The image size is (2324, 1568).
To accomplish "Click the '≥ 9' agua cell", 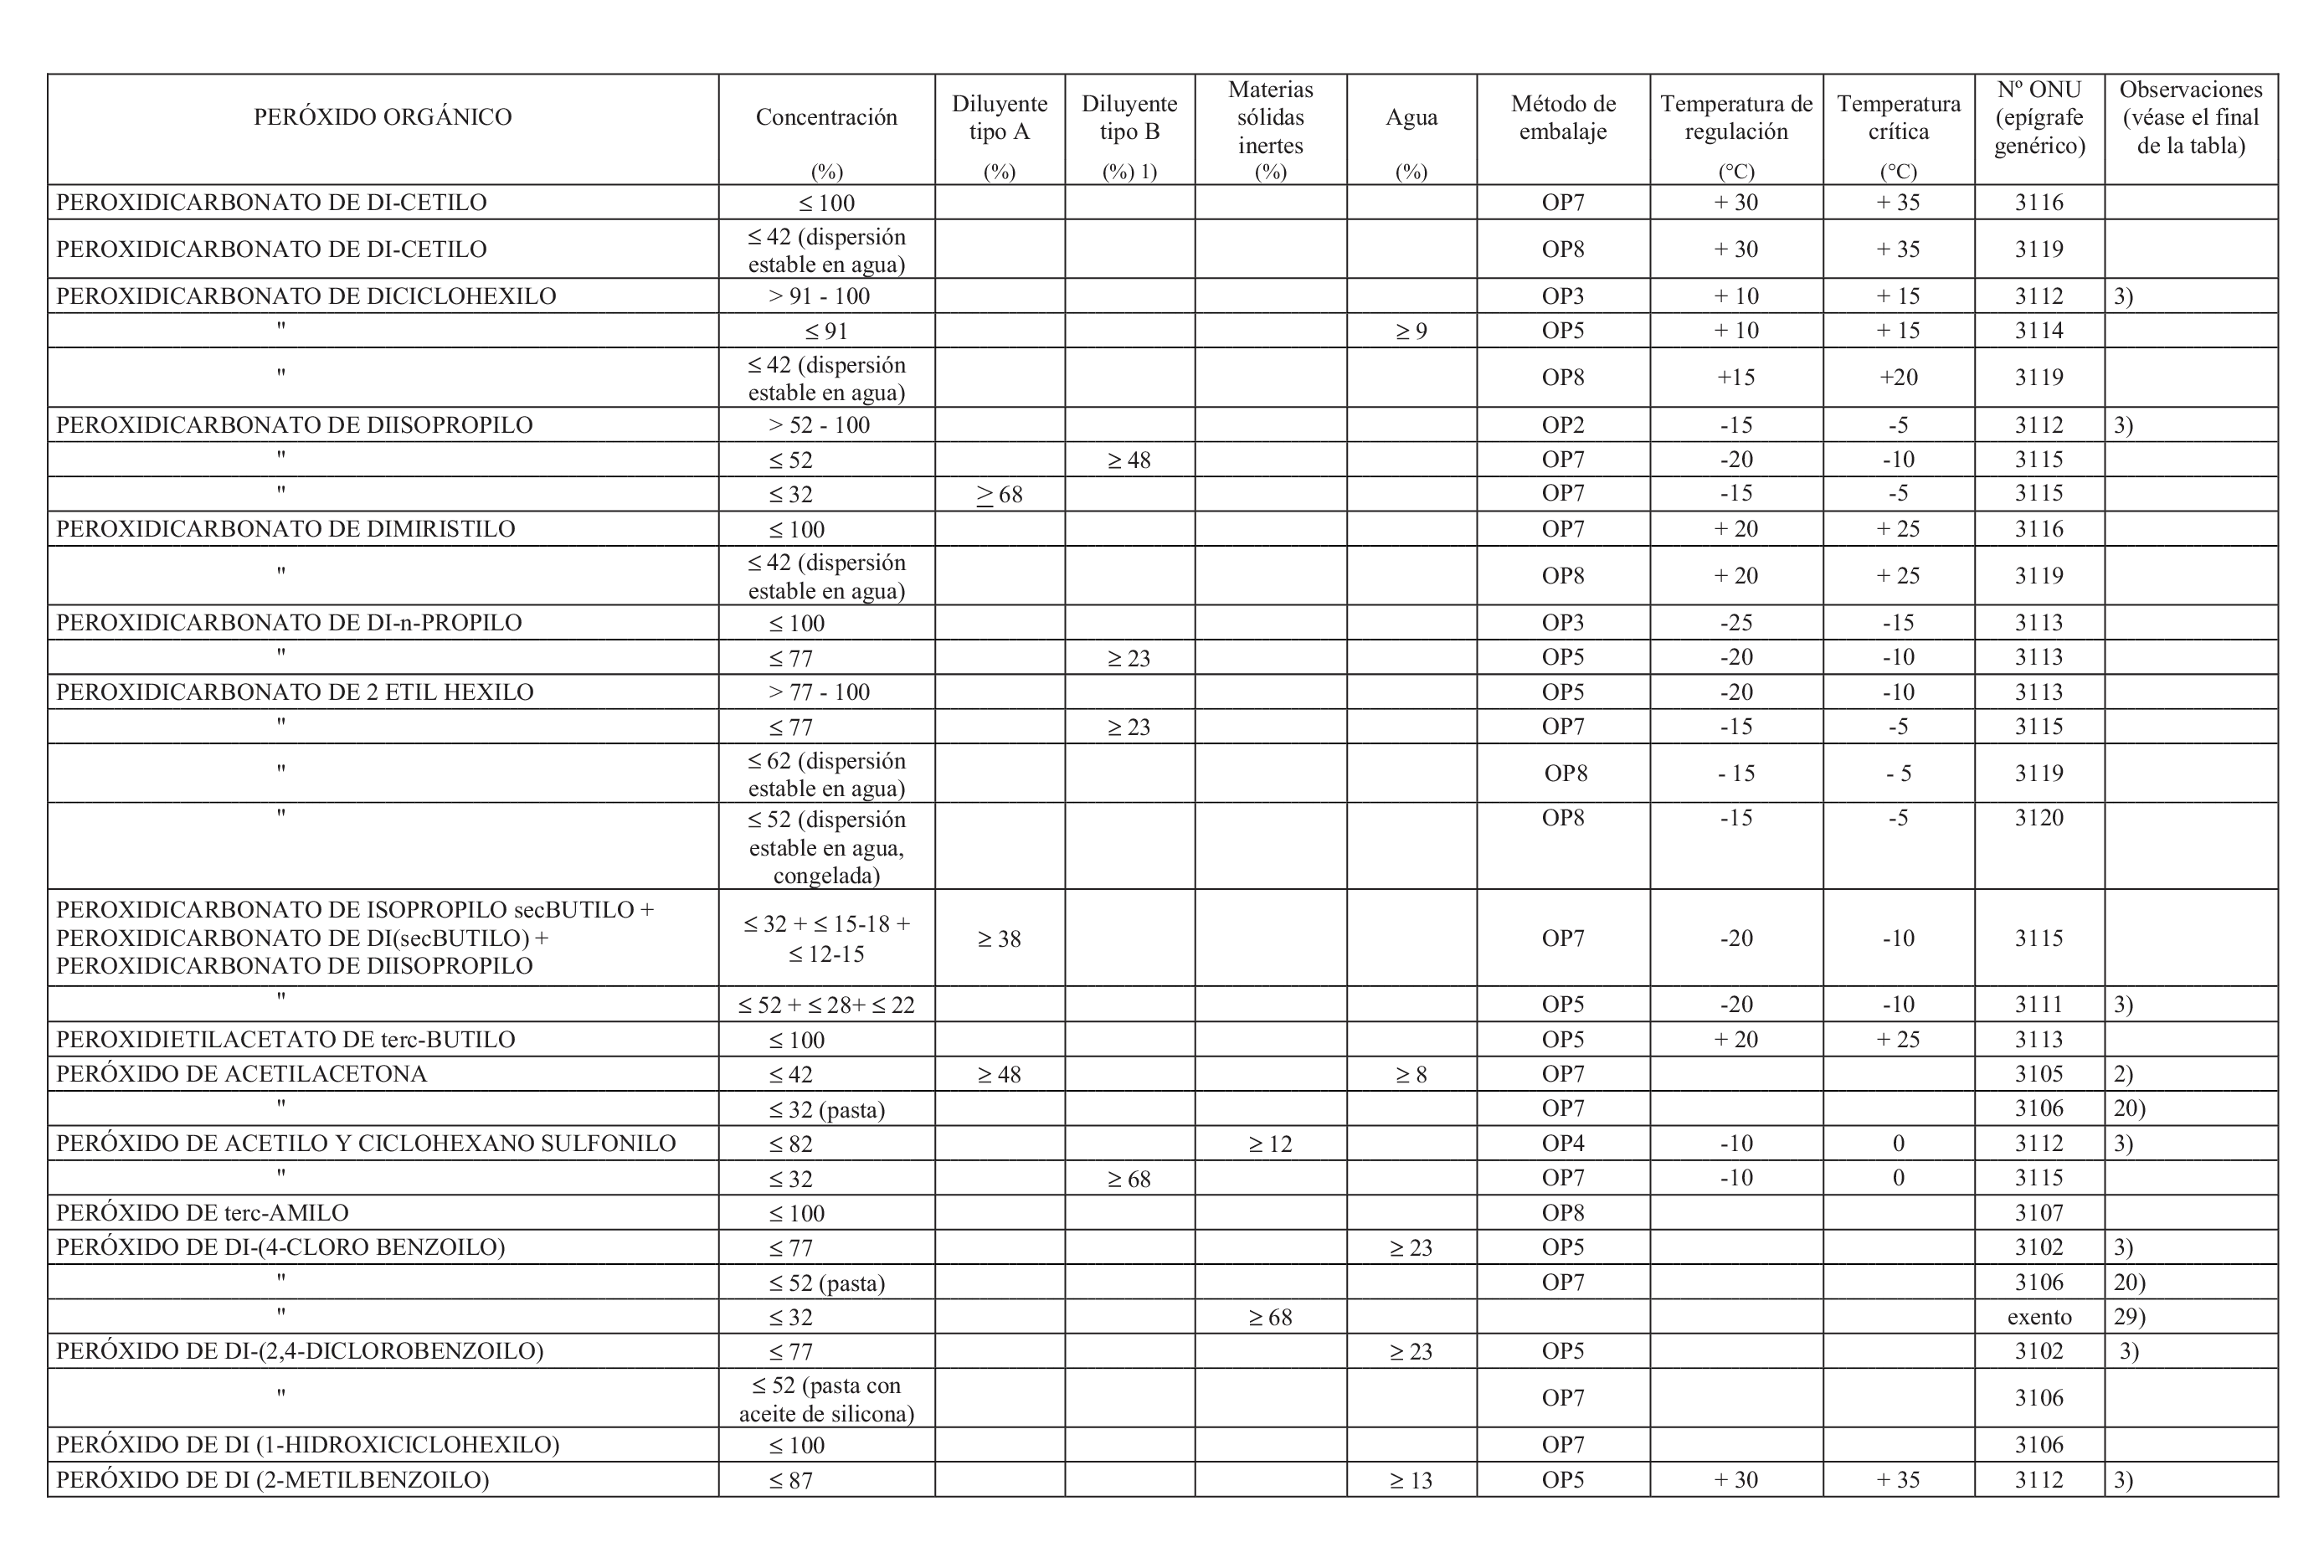I will coord(1411,331).
